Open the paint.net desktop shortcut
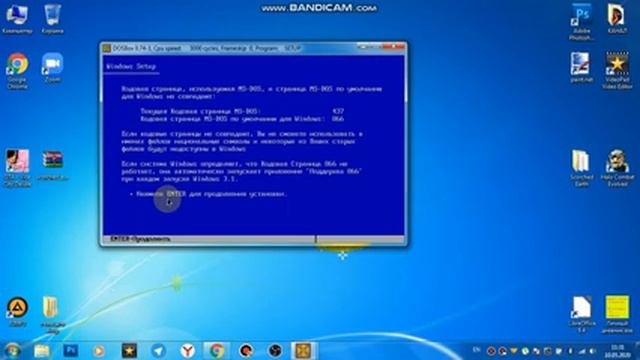 [x=582, y=67]
